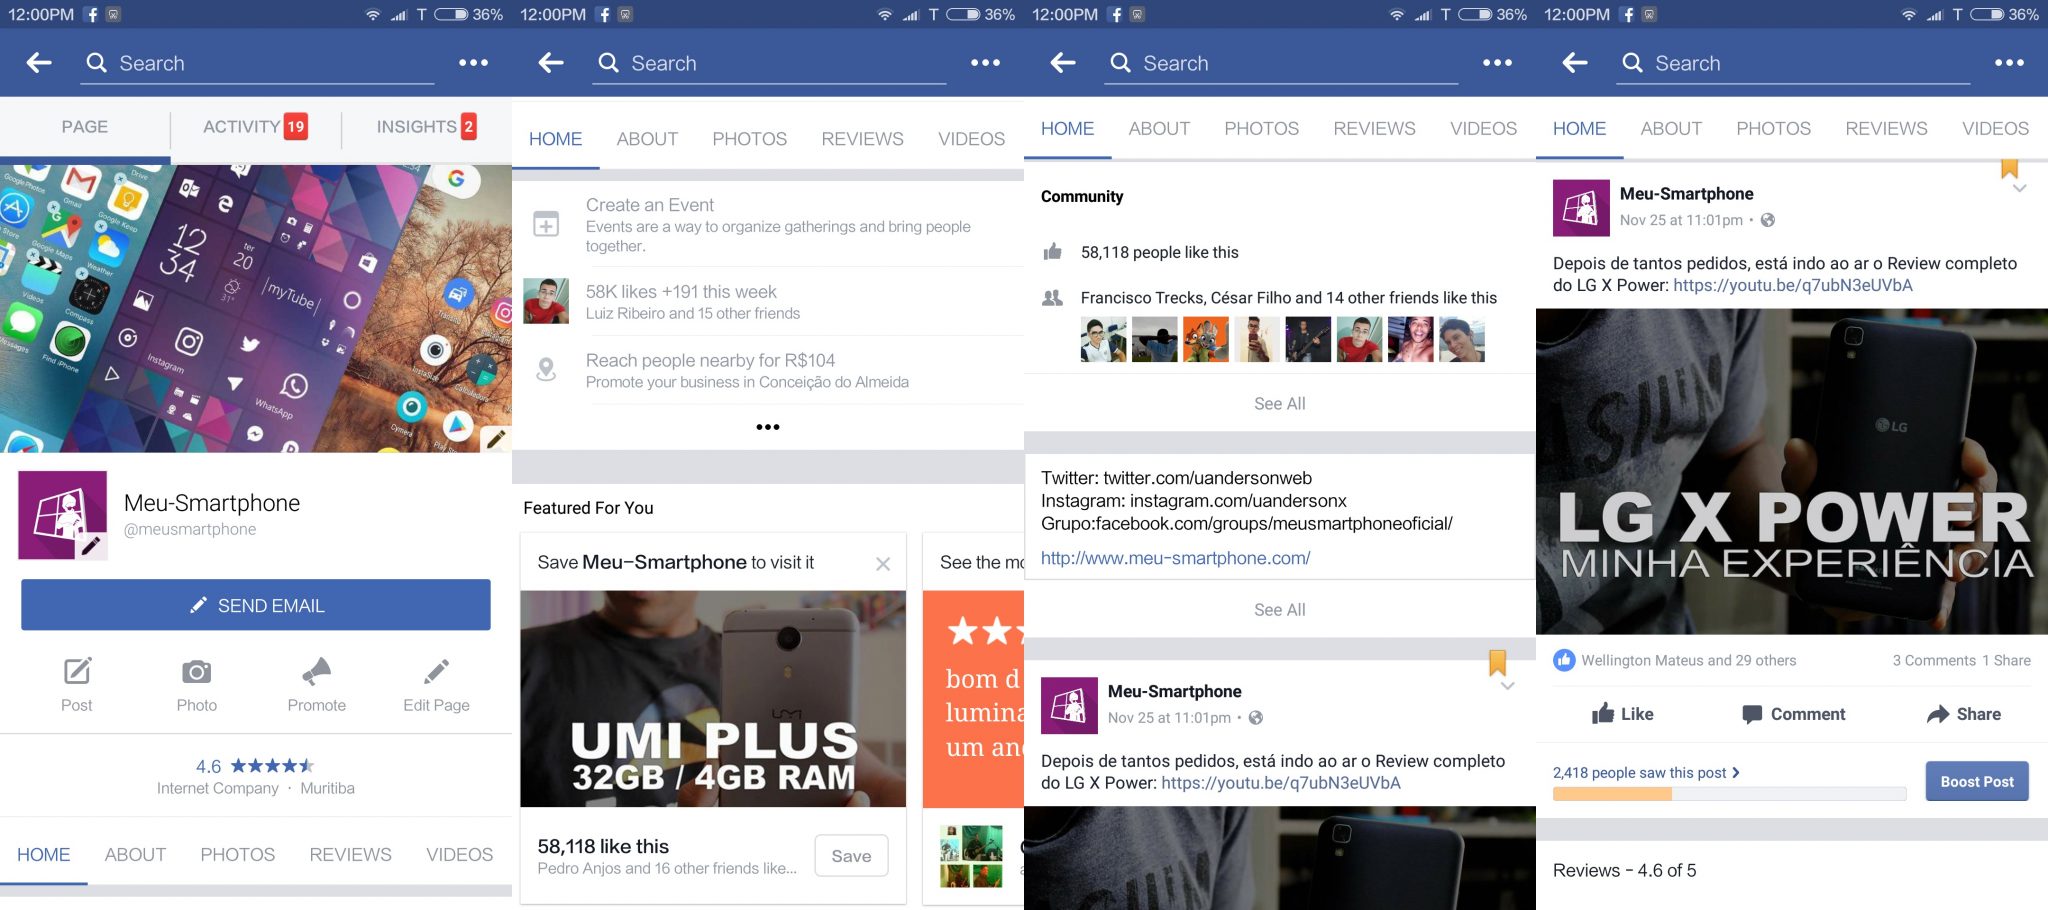Expand post options chevron on fourth screen post
Viewport: 2048px width, 910px height.
pyautogui.click(x=2020, y=188)
